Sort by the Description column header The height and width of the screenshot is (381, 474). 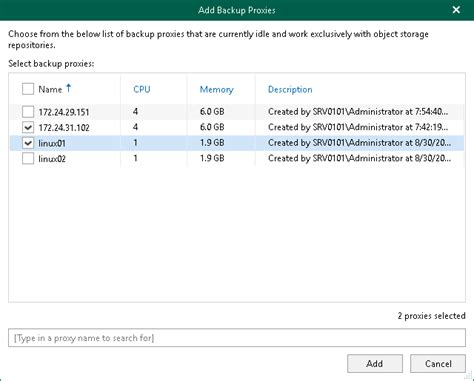tap(290, 89)
